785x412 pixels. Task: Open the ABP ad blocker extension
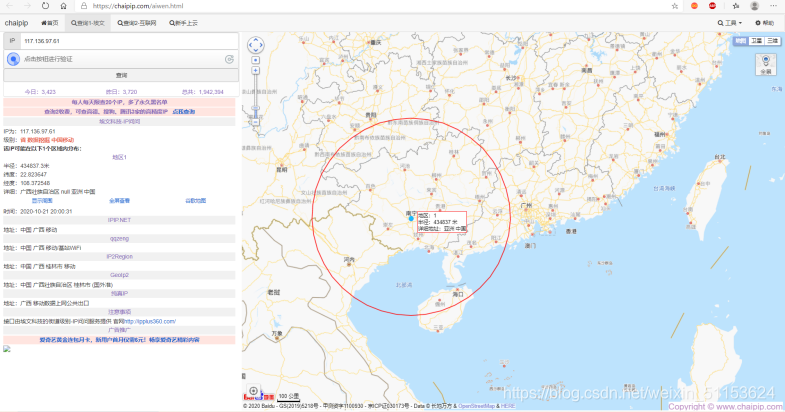click(712, 6)
